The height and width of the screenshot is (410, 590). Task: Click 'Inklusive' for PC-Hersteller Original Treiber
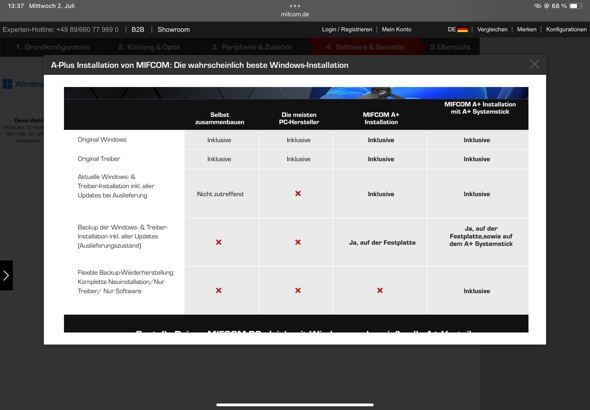click(x=298, y=159)
